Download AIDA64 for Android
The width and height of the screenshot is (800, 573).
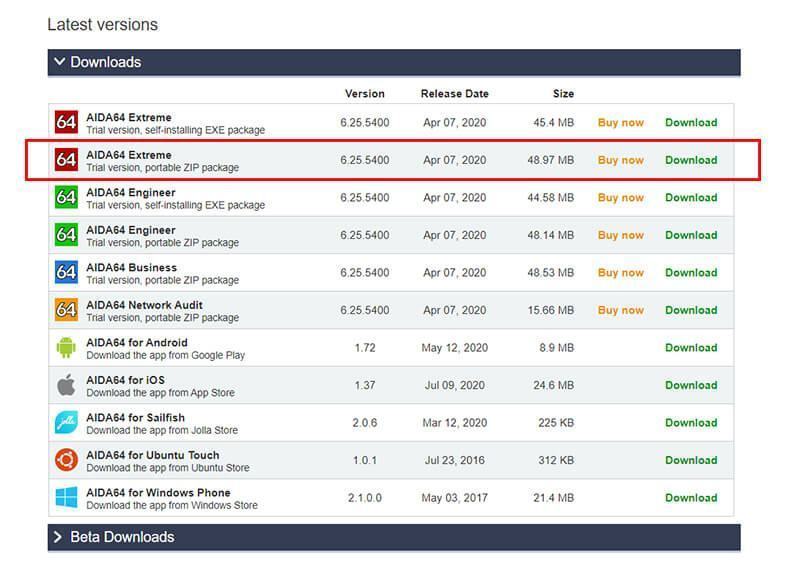[691, 348]
